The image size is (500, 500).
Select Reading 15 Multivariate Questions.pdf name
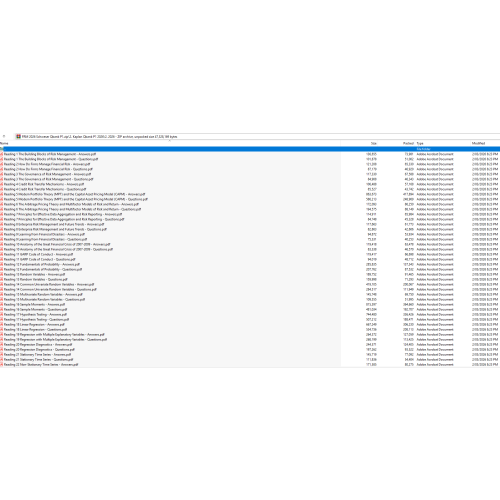coord(44,299)
